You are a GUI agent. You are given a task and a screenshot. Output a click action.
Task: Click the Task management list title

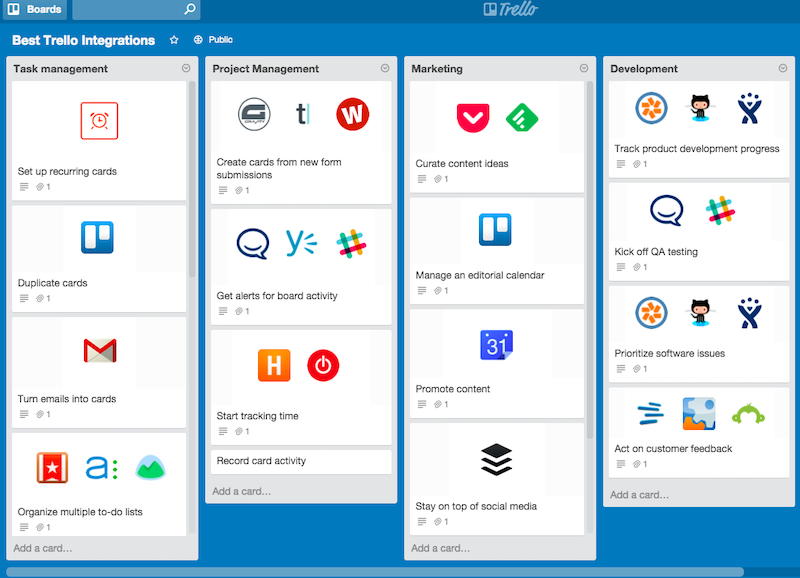(x=61, y=69)
